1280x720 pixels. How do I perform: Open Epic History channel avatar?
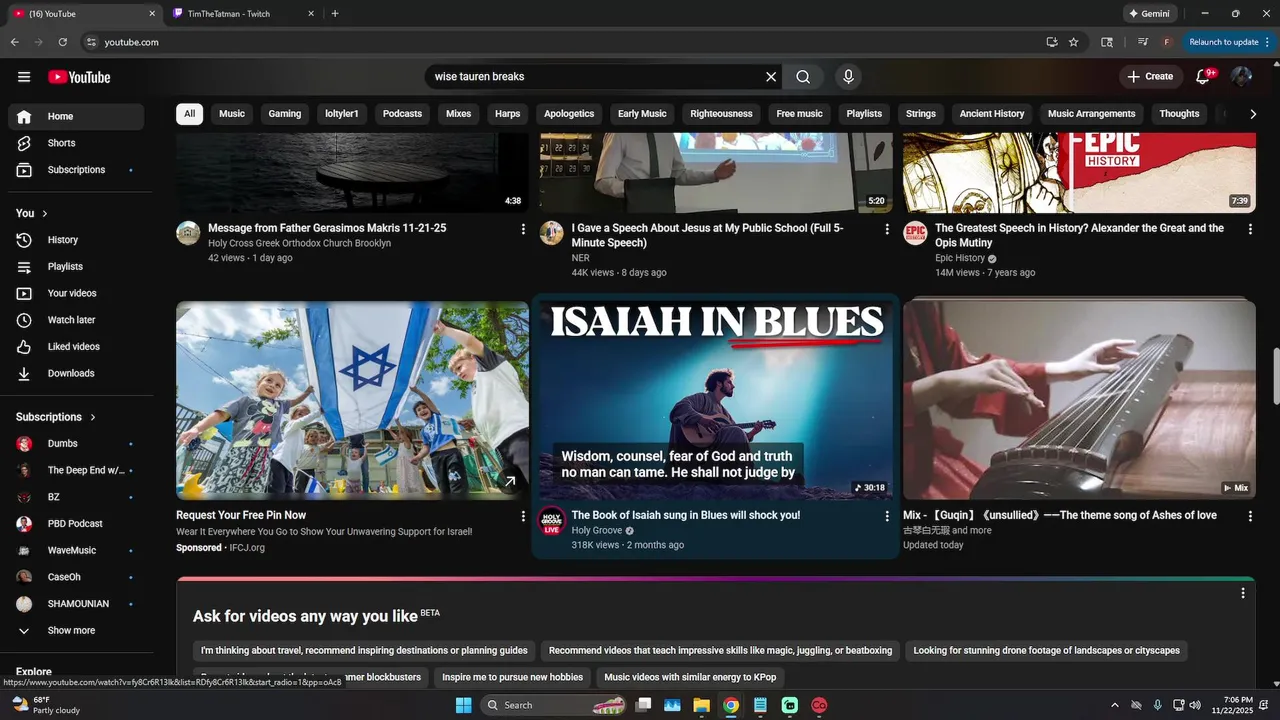915,233
